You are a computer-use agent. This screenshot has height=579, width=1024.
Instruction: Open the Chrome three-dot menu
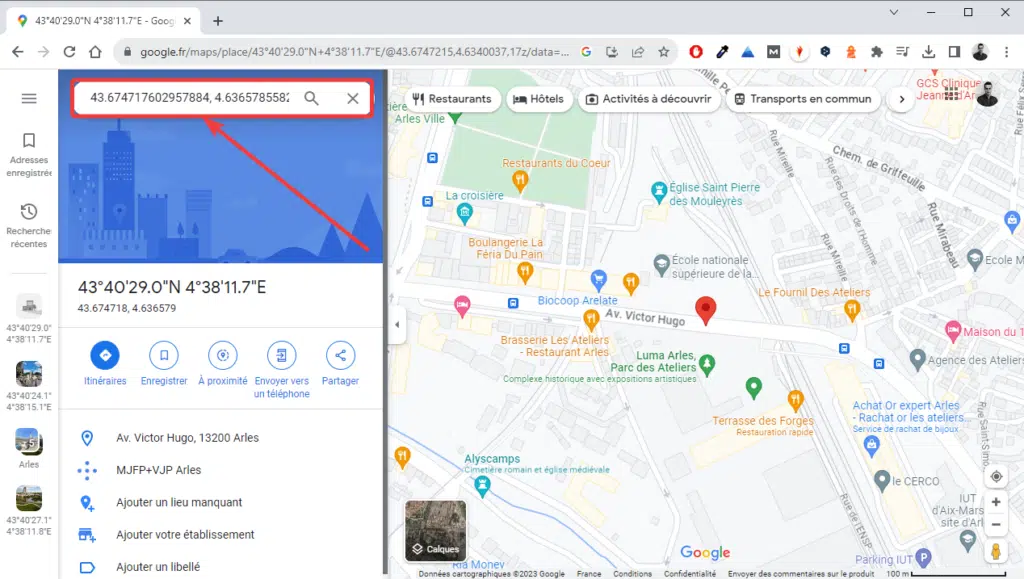point(1006,52)
